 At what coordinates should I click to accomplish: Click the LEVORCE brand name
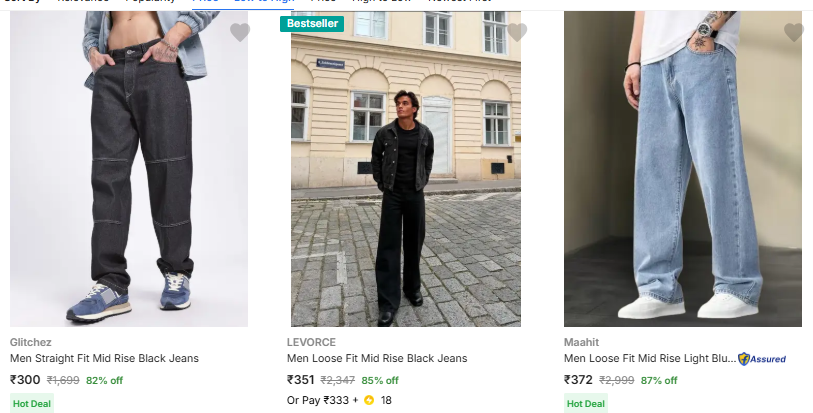point(311,341)
